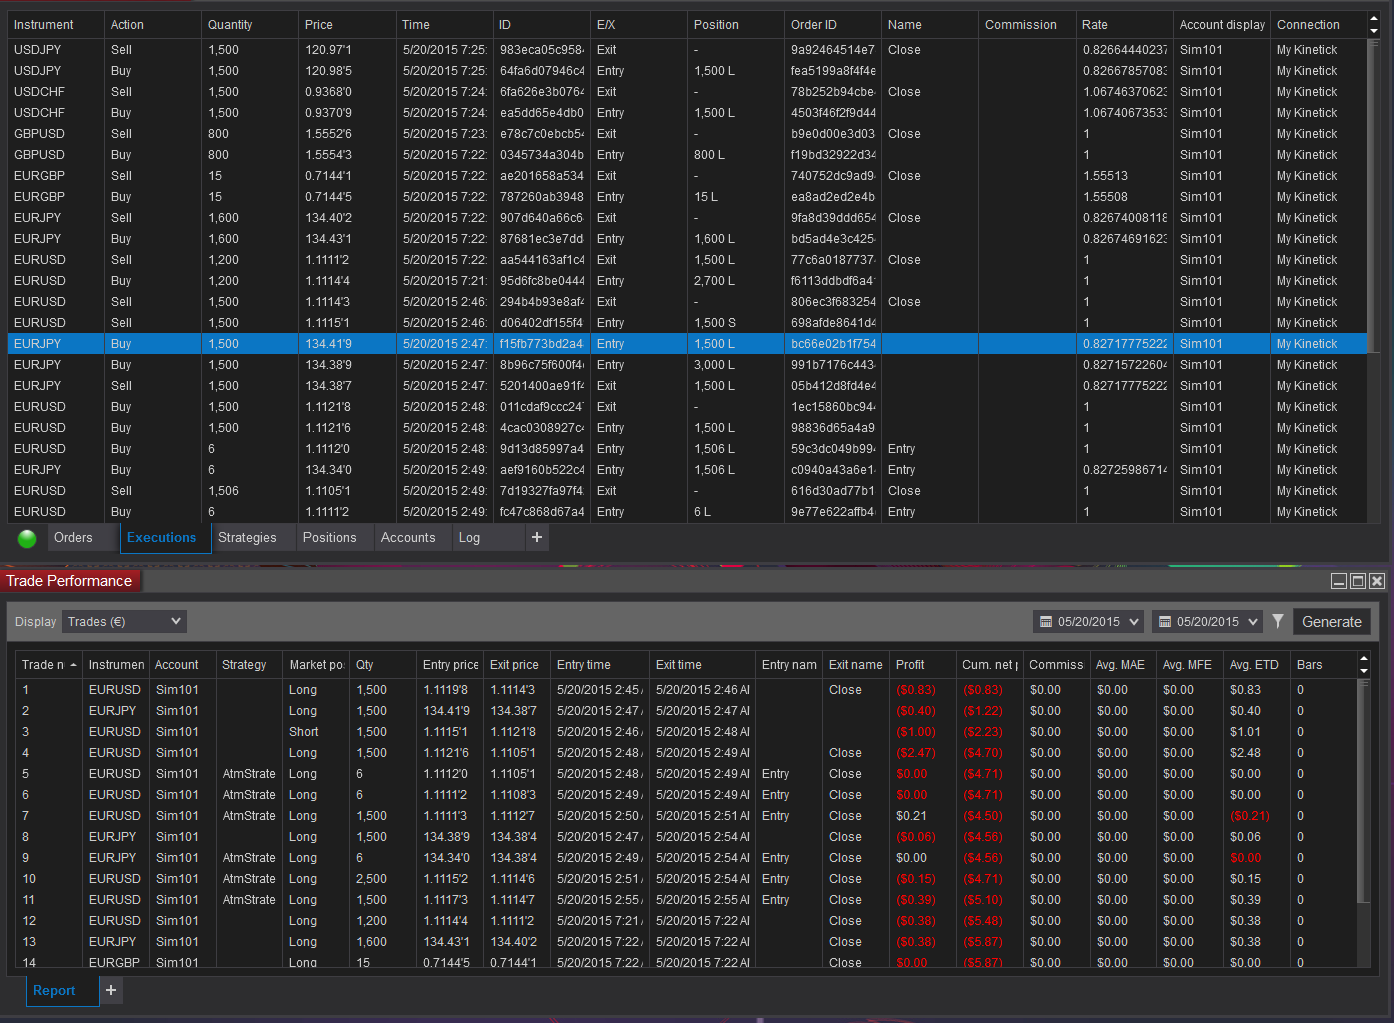Image resolution: width=1394 pixels, height=1023 pixels.
Task: Open the start date dropdown
Action: [1088, 622]
